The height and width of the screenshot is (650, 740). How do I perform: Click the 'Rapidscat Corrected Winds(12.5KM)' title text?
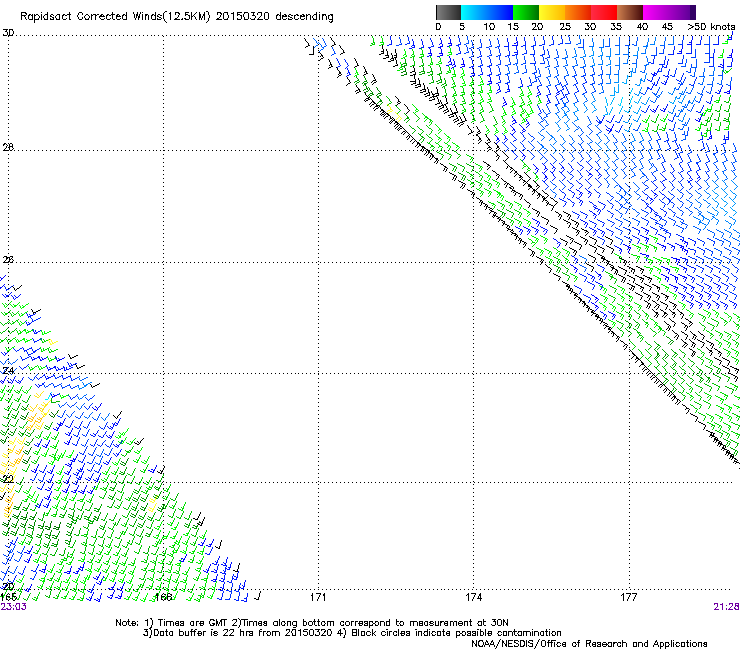point(115,17)
